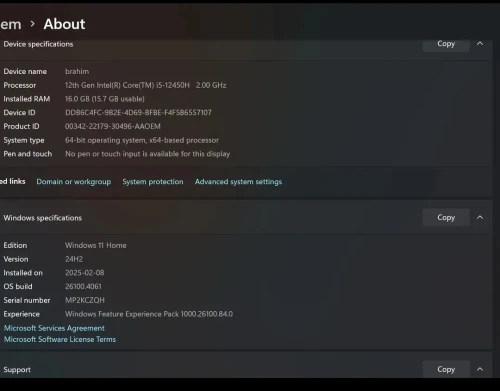The height and width of the screenshot is (391, 500).
Task: Select OS build 26100.4061
Action: click(x=83, y=286)
